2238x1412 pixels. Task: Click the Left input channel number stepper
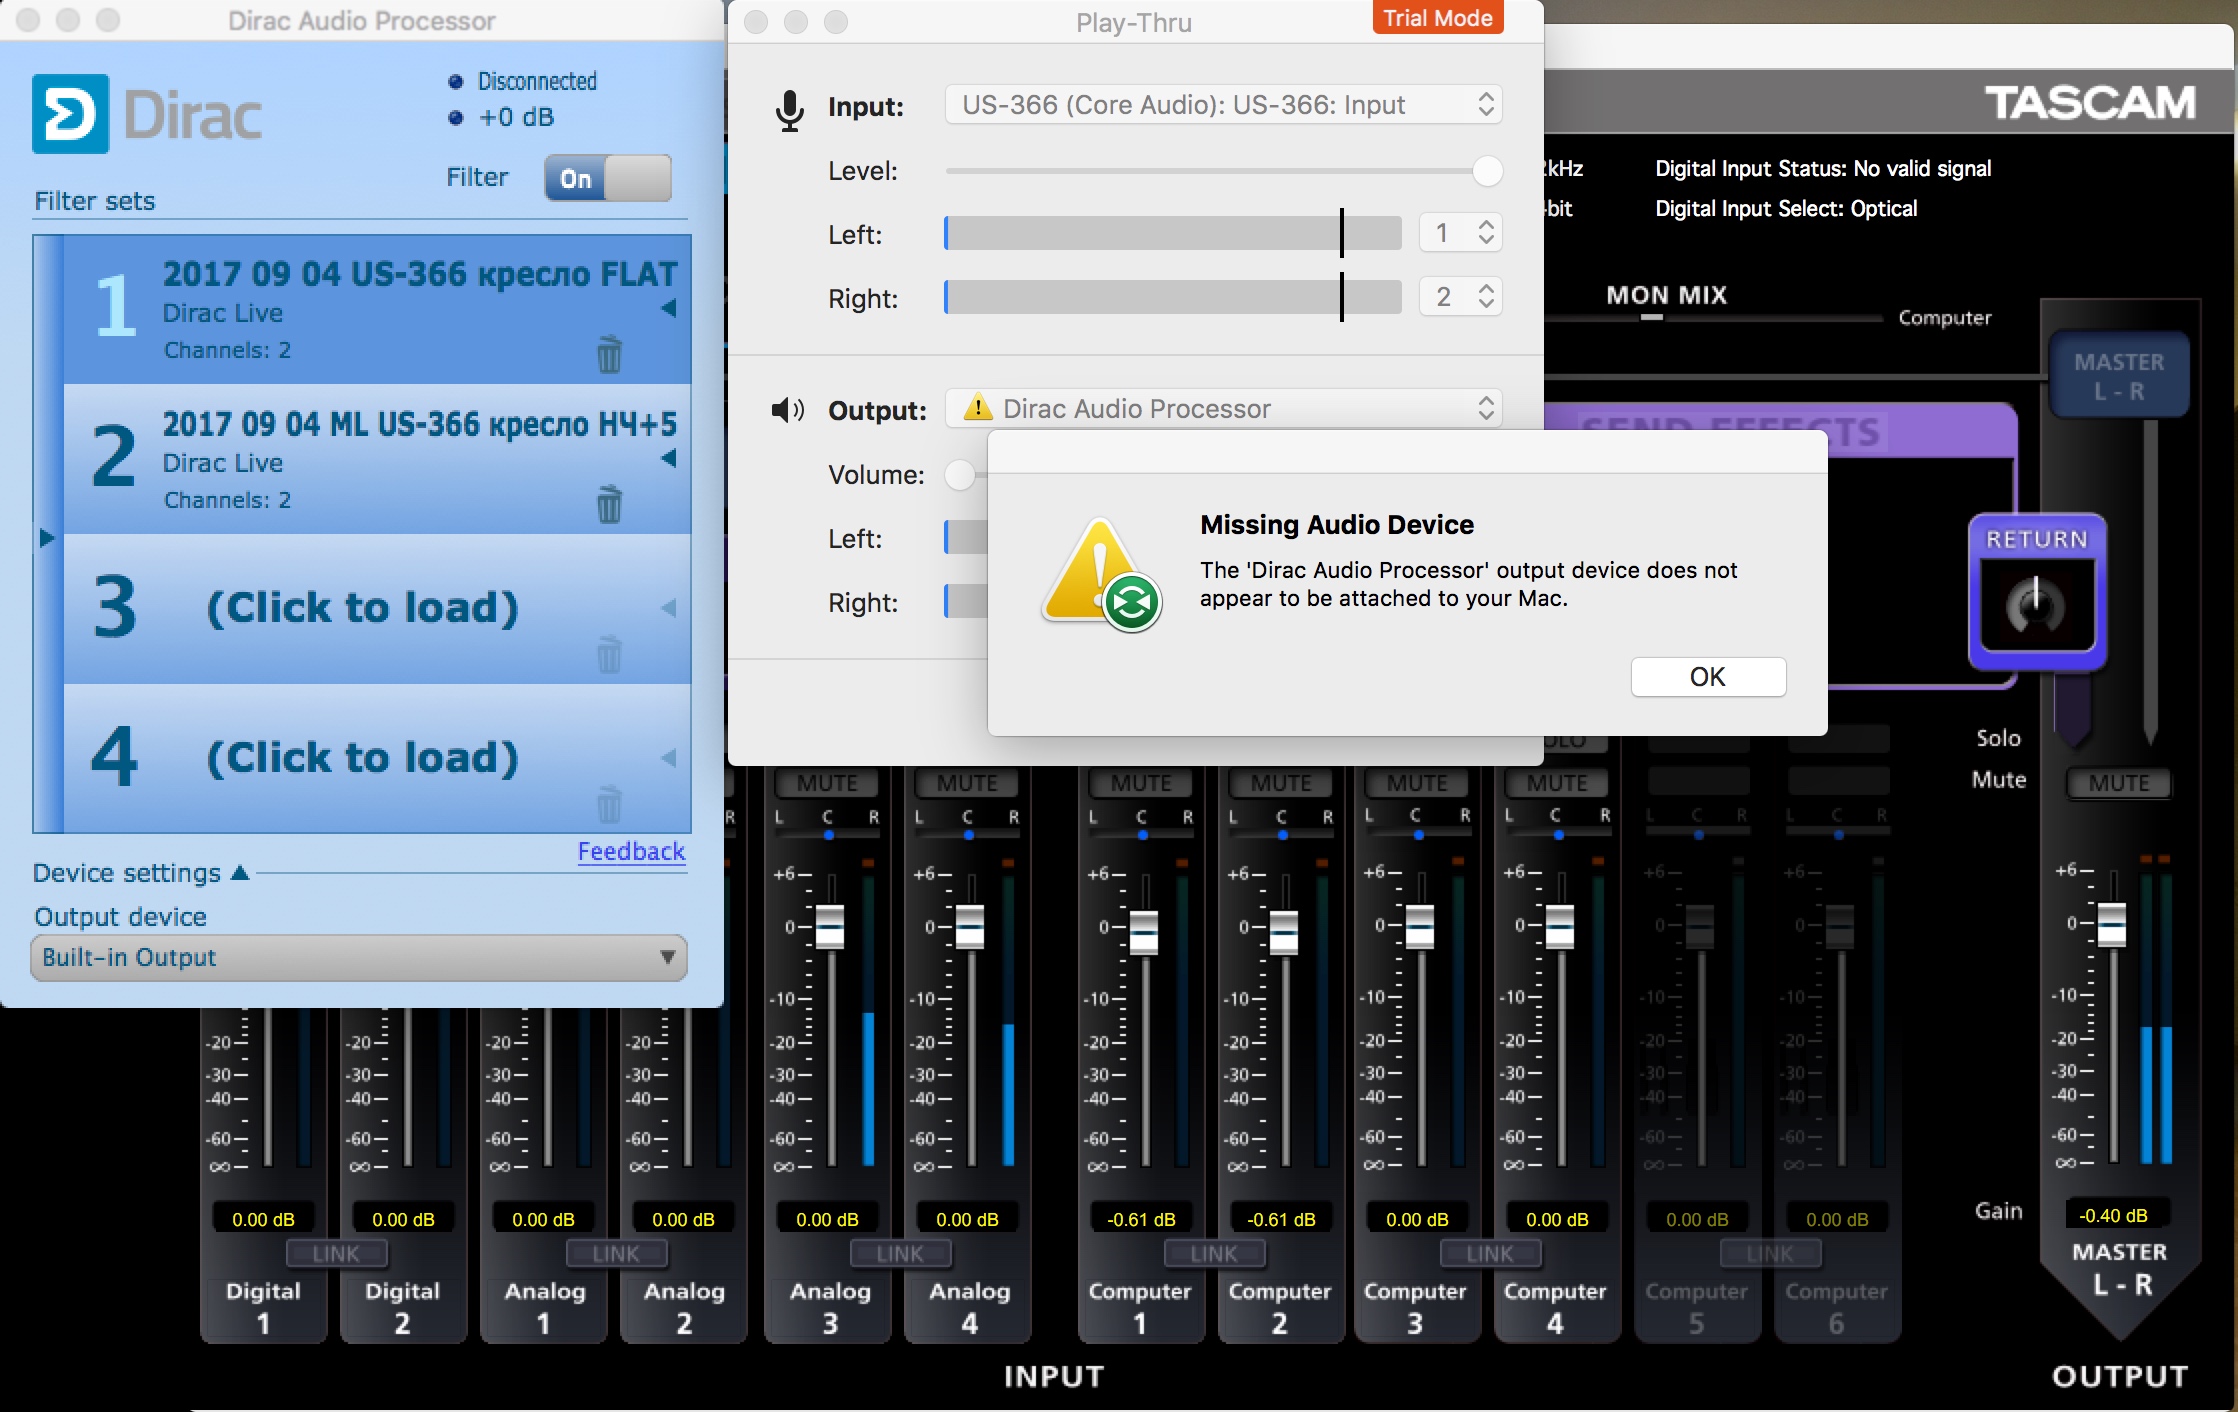click(x=1486, y=233)
